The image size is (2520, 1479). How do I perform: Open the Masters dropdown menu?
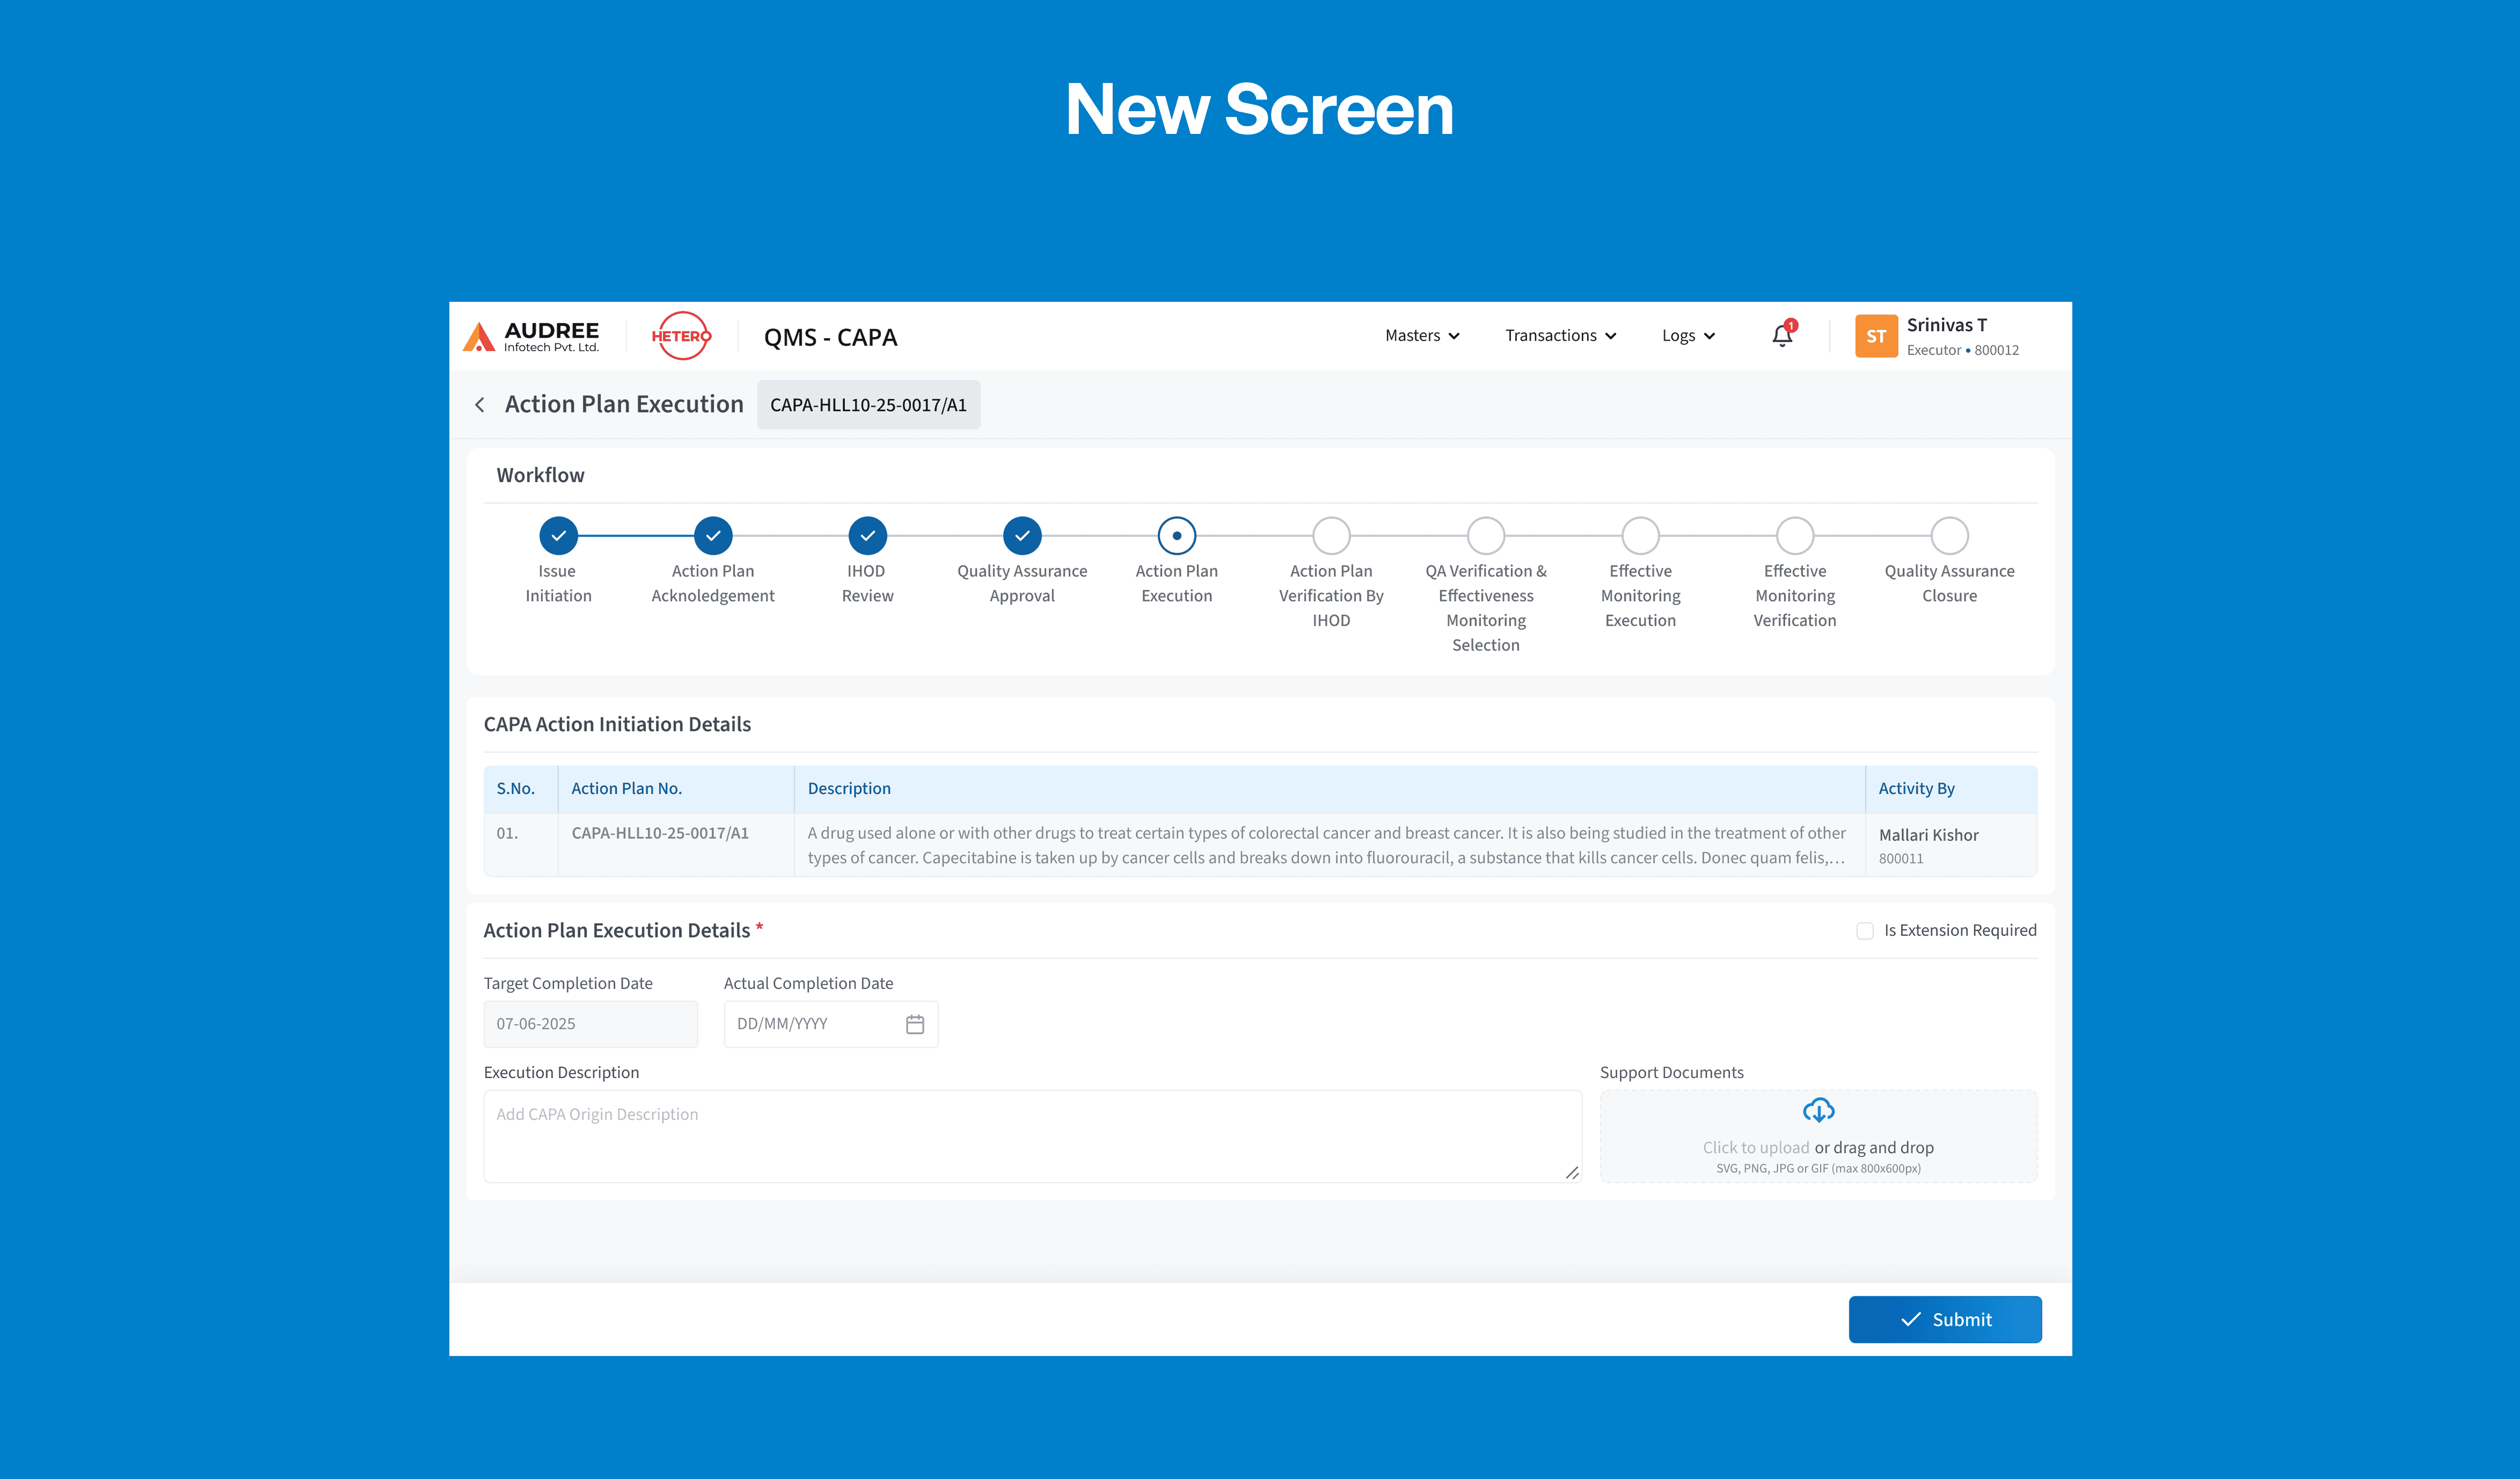click(x=1422, y=335)
